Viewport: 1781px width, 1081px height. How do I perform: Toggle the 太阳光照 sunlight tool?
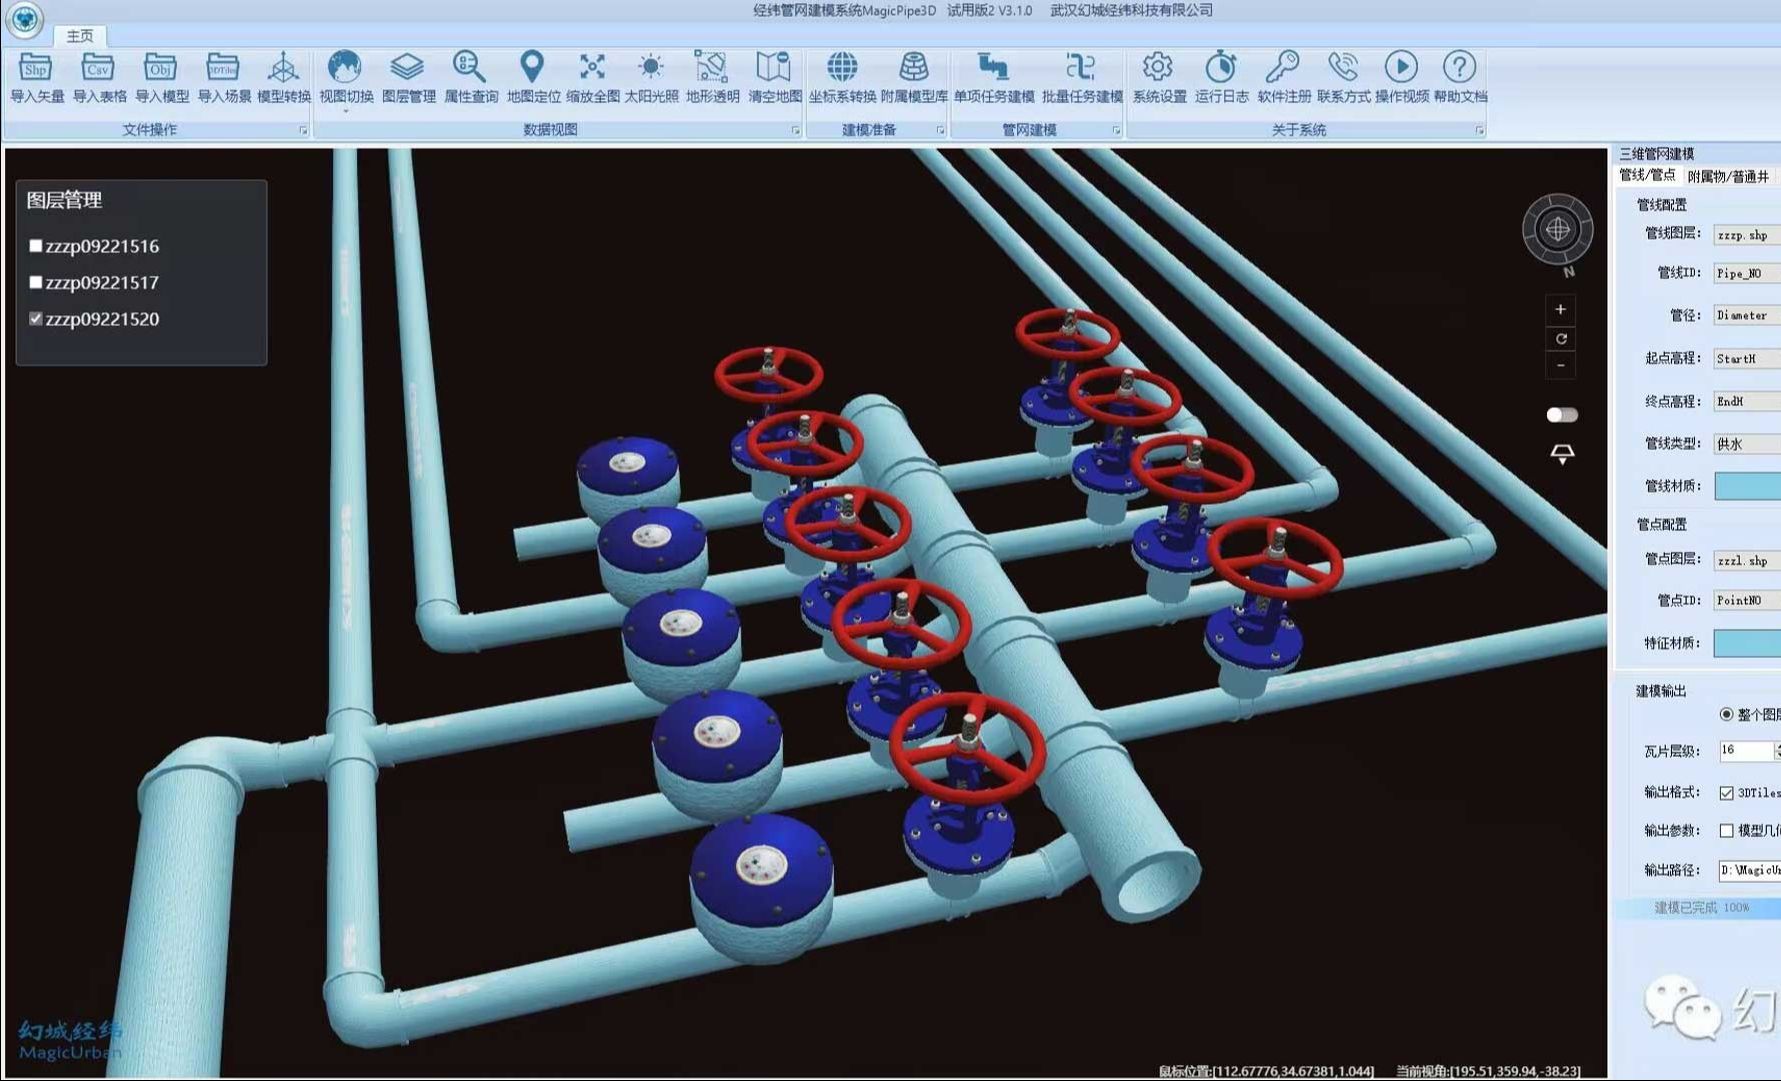[x=651, y=77]
